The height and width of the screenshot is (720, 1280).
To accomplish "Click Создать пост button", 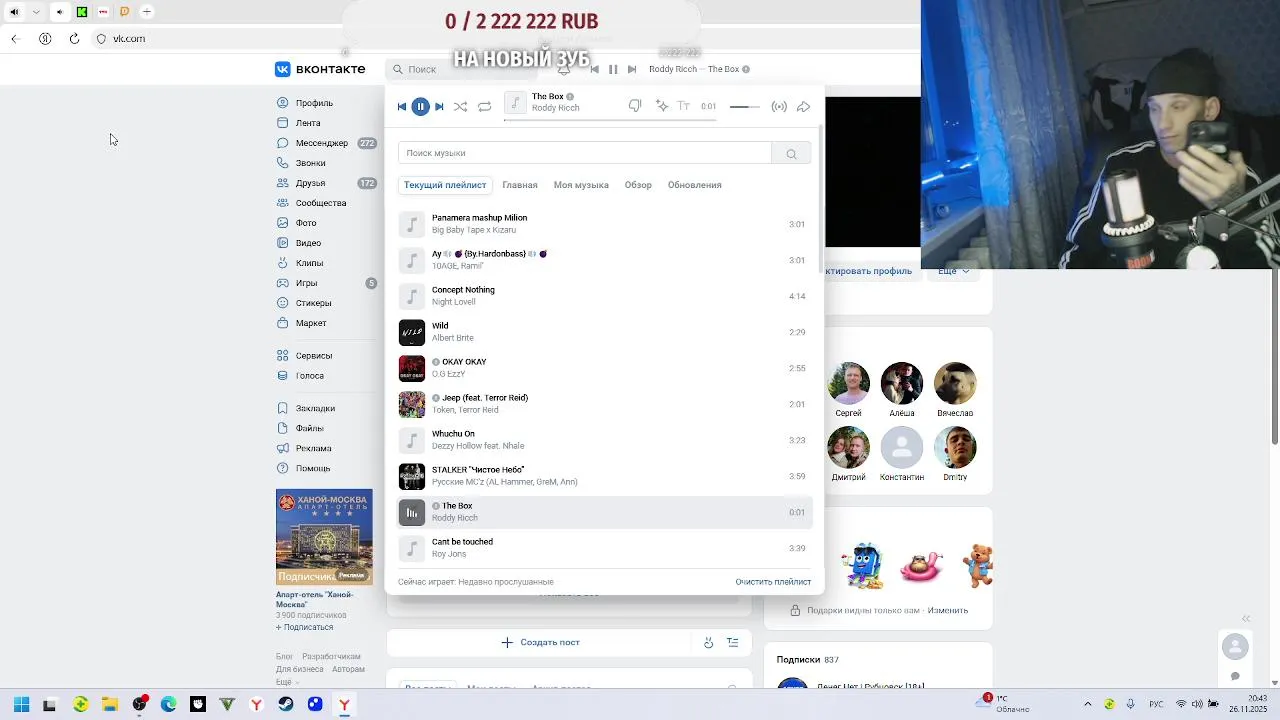I will [541, 642].
